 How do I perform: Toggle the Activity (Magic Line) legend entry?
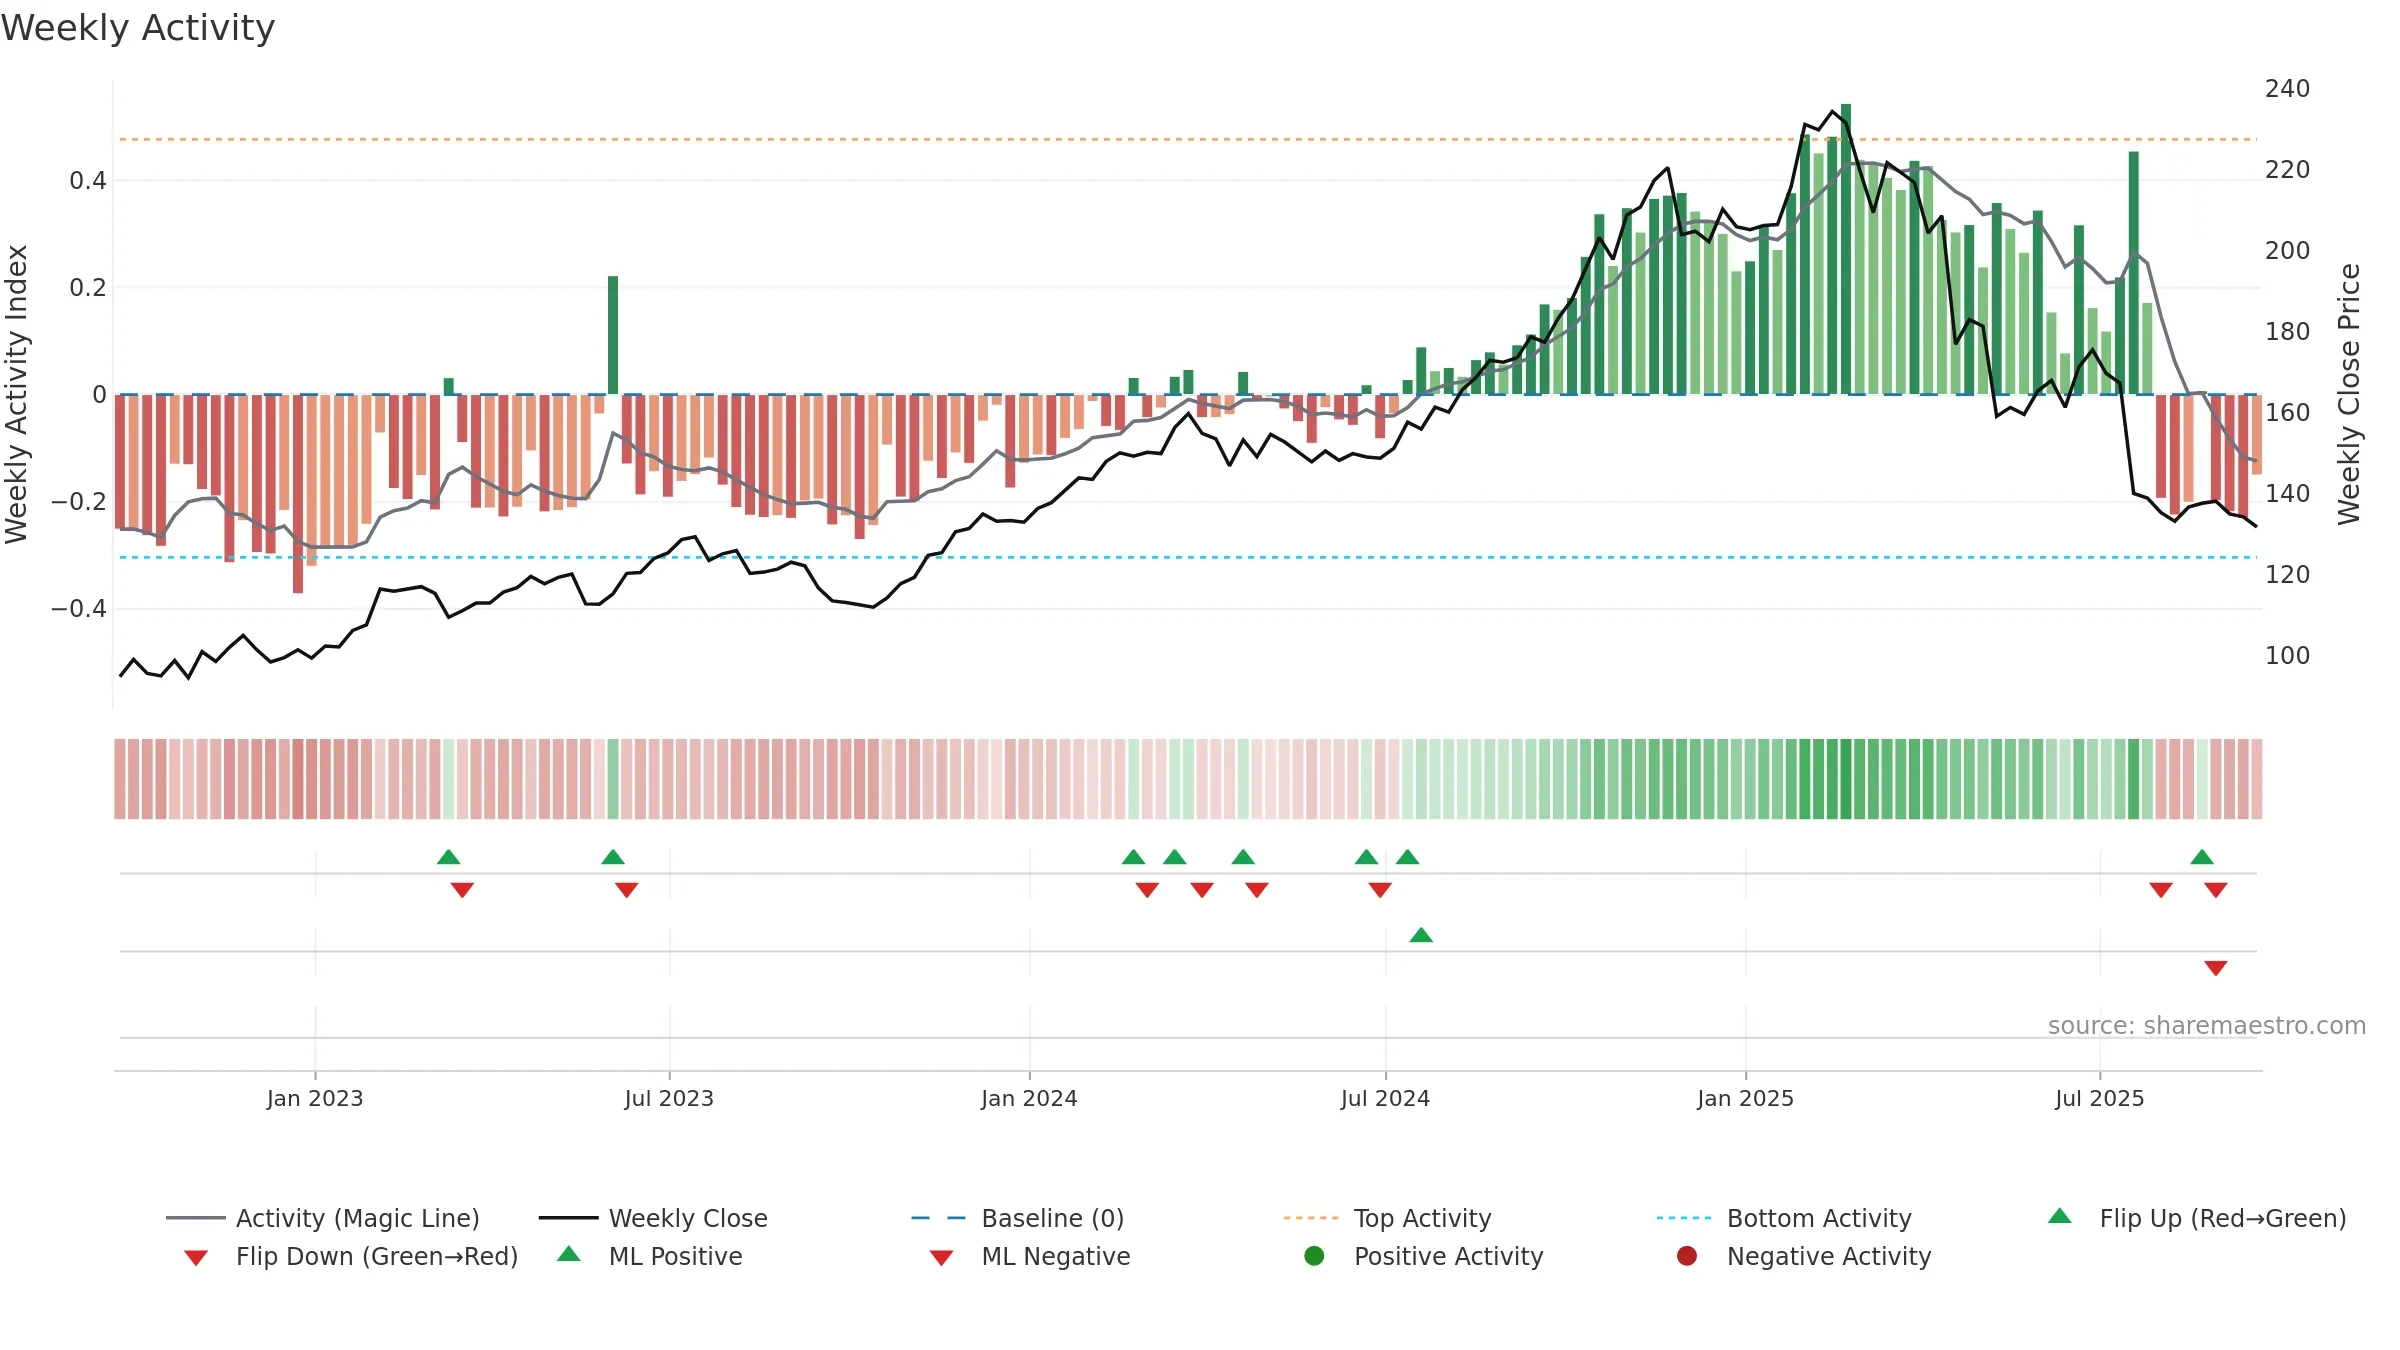click(x=323, y=1218)
